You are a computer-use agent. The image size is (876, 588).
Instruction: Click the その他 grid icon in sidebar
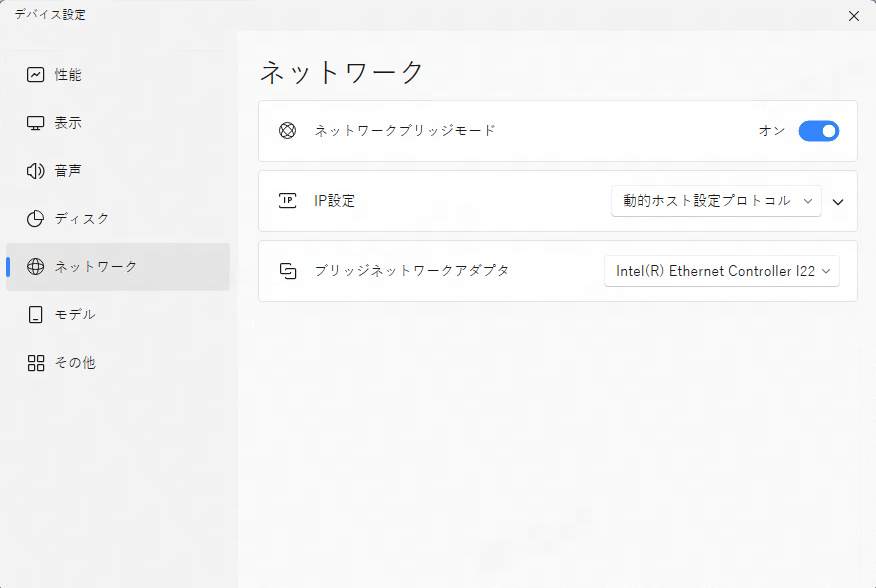tap(38, 363)
